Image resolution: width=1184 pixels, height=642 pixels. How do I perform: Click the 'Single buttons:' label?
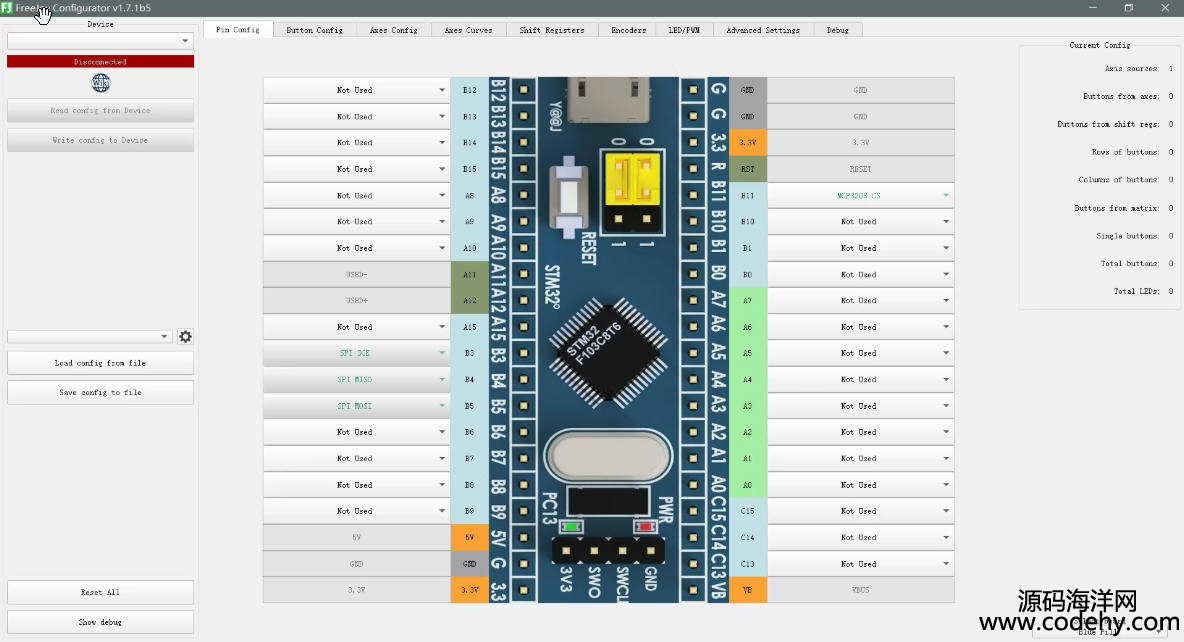click(x=1127, y=236)
